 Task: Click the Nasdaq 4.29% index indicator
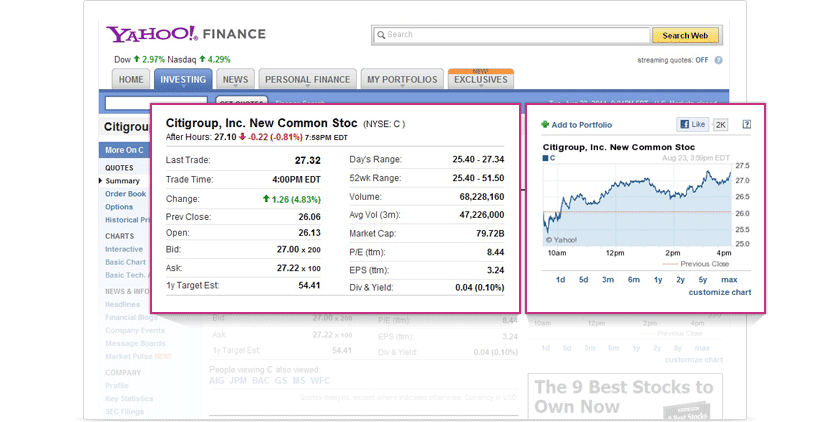[x=199, y=59]
